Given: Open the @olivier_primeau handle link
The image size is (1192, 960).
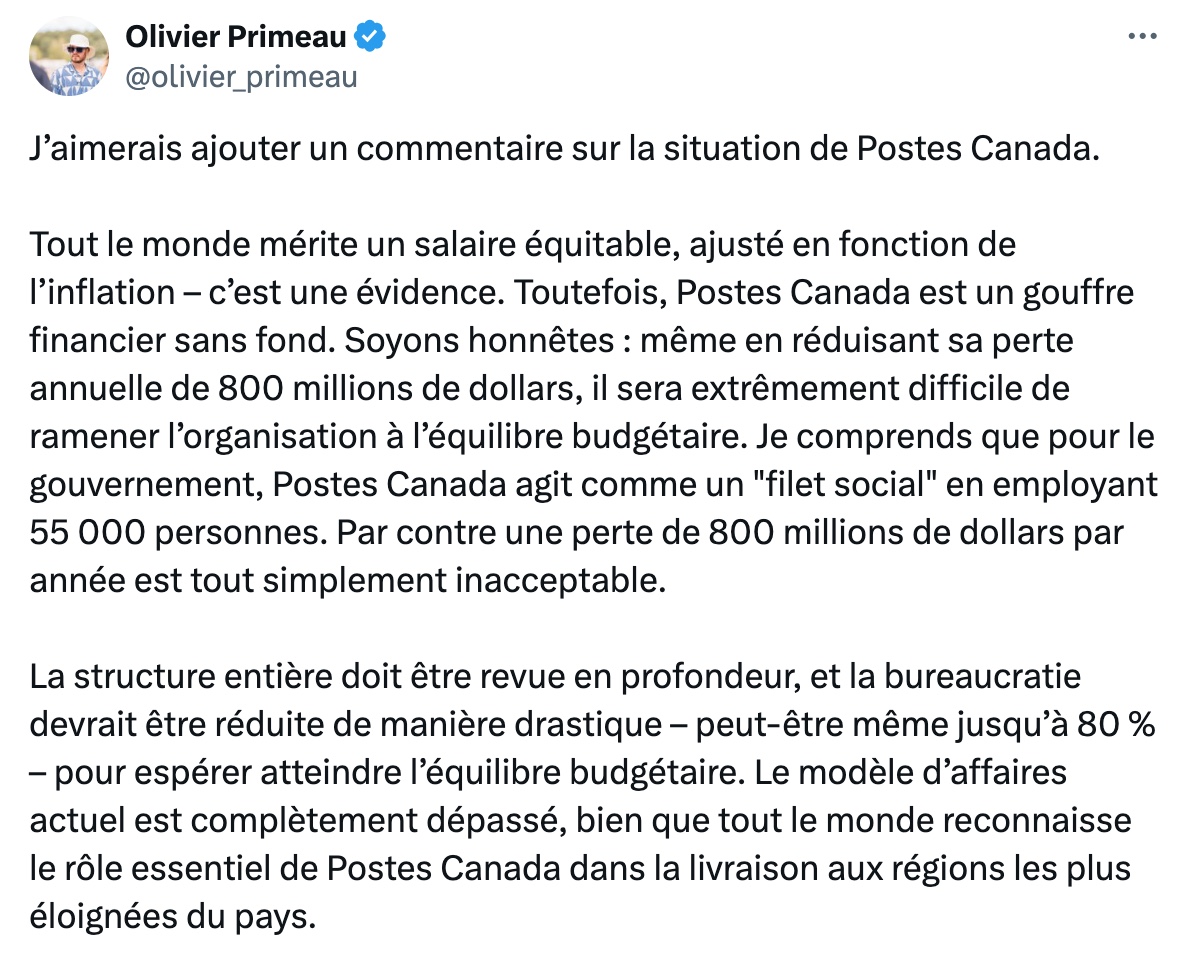Looking at the screenshot, I should click(x=241, y=78).
